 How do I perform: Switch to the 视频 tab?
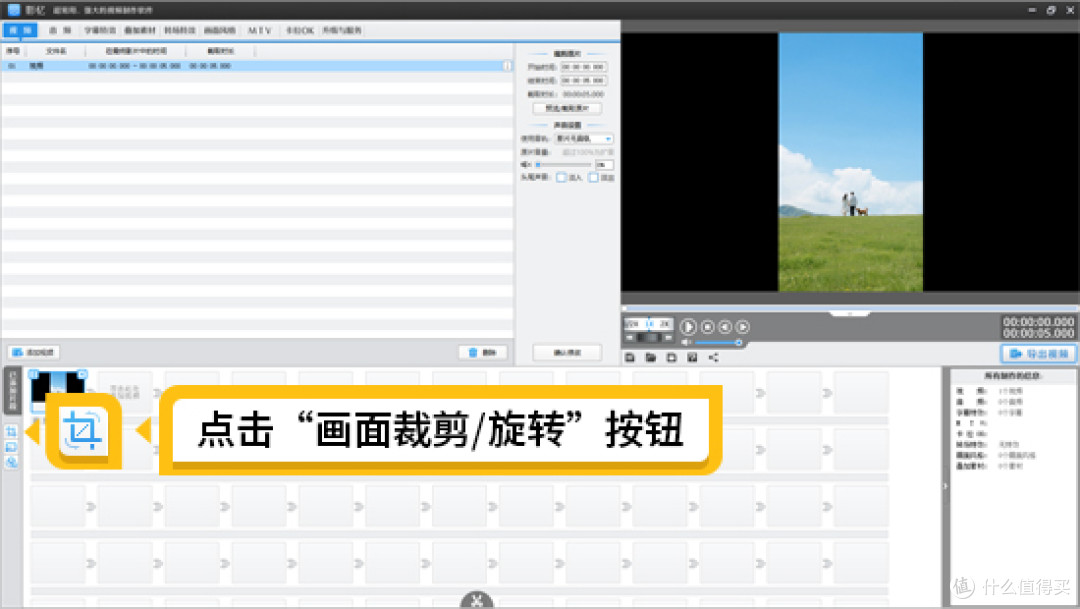[x=20, y=30]
